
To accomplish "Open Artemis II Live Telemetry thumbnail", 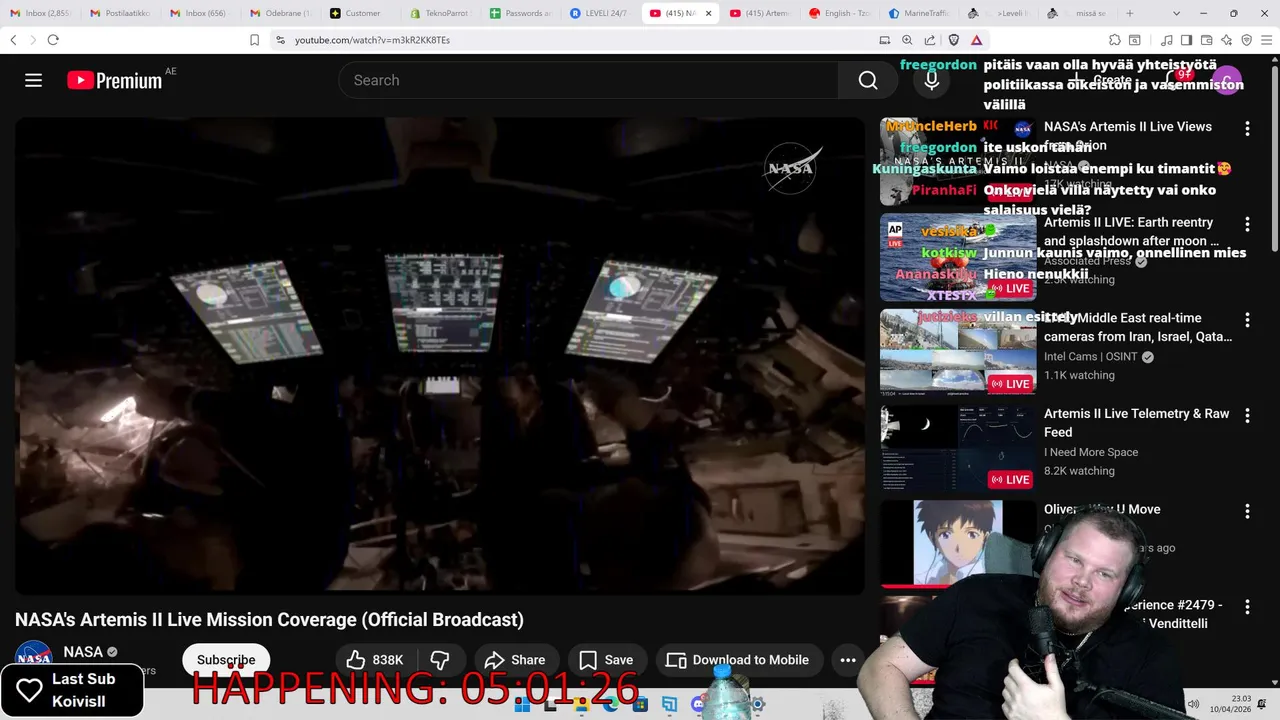I will [958, 448].
